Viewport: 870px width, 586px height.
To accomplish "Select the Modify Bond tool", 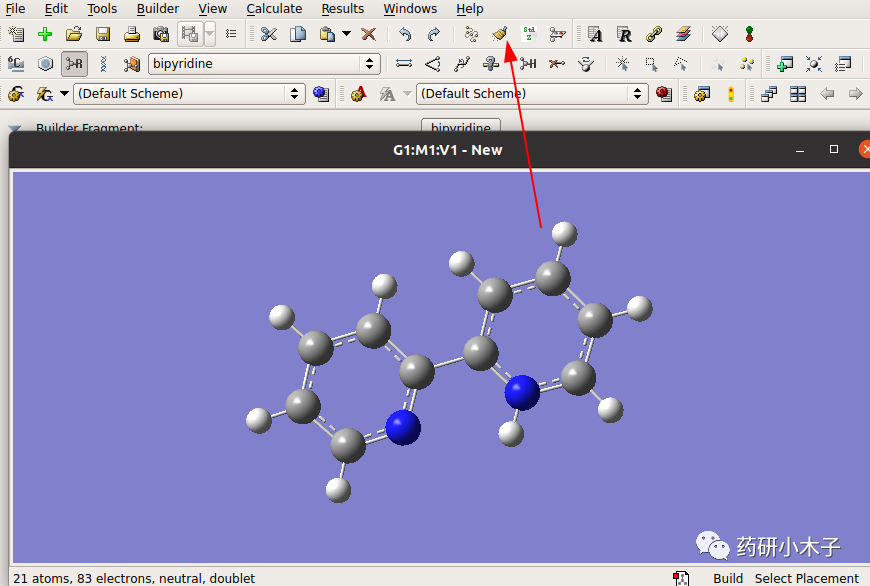I will click(x=404, y=64).
